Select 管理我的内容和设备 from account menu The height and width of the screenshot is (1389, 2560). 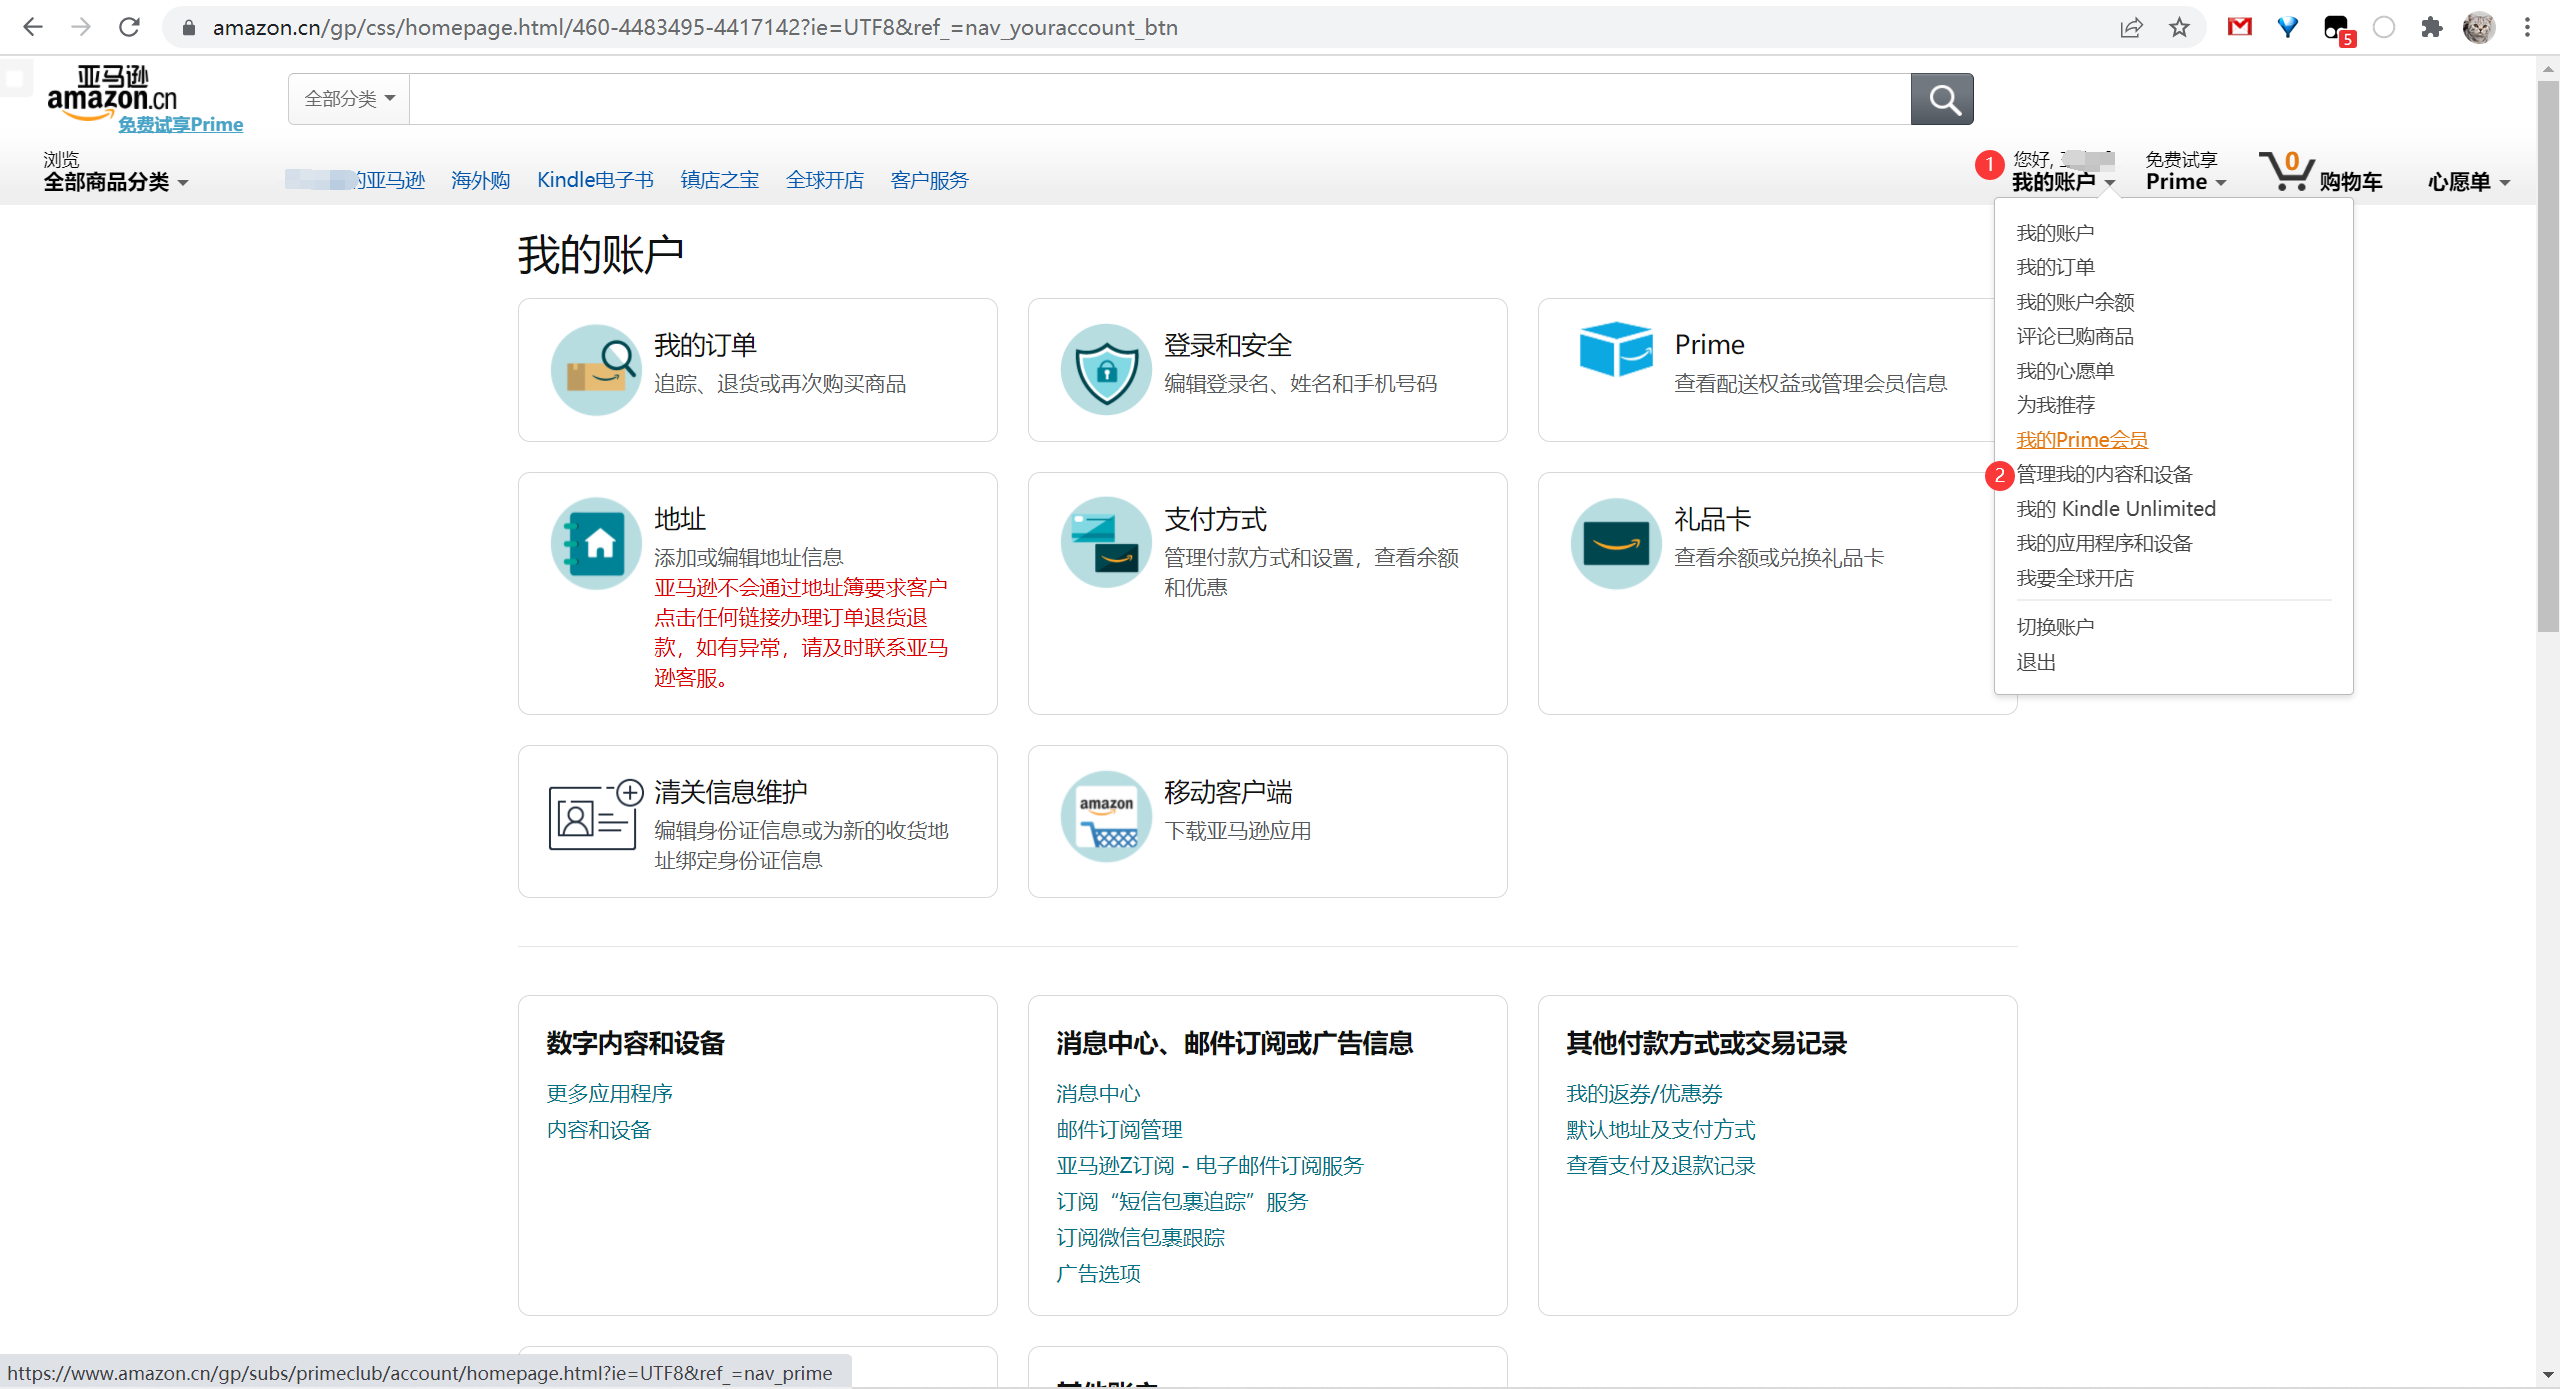[x=2103, y=474]
